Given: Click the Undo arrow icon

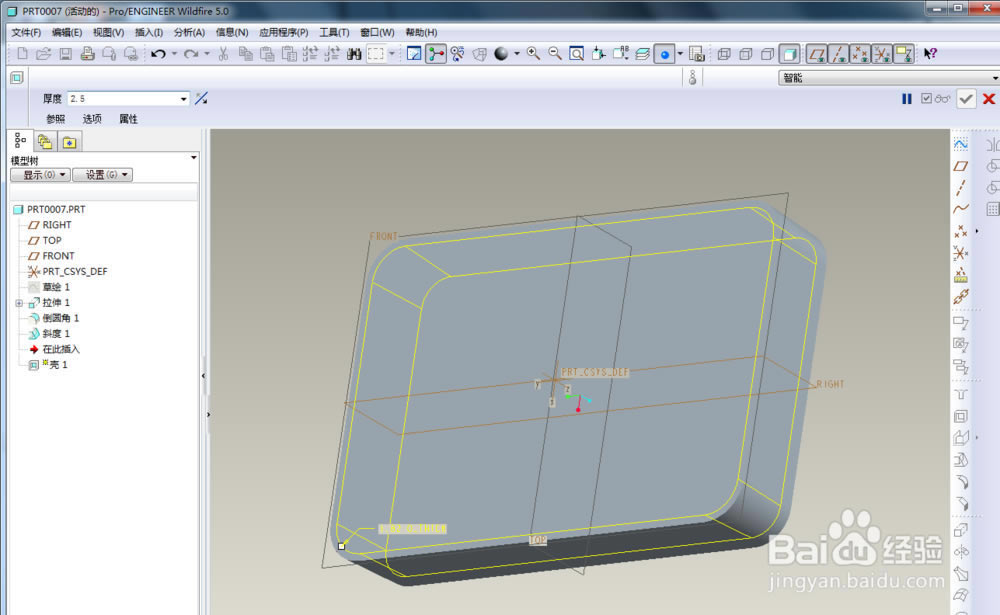Looking at the screenshot, I should 159,54.
